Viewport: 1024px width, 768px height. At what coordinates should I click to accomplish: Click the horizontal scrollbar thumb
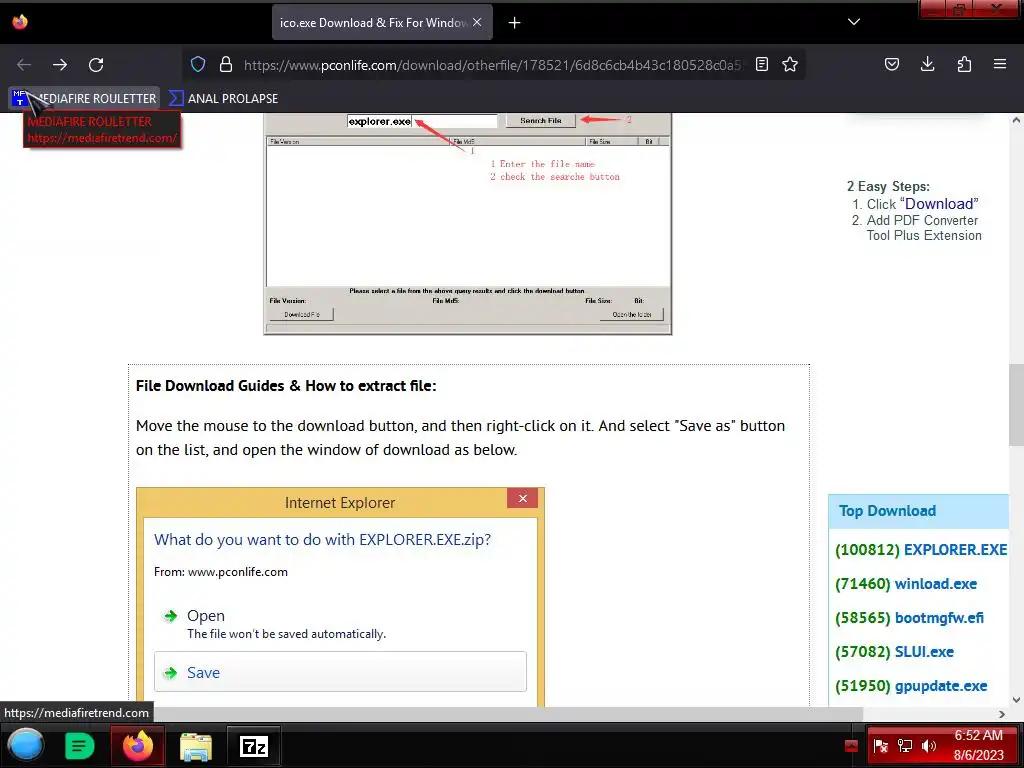coord(509,714)
